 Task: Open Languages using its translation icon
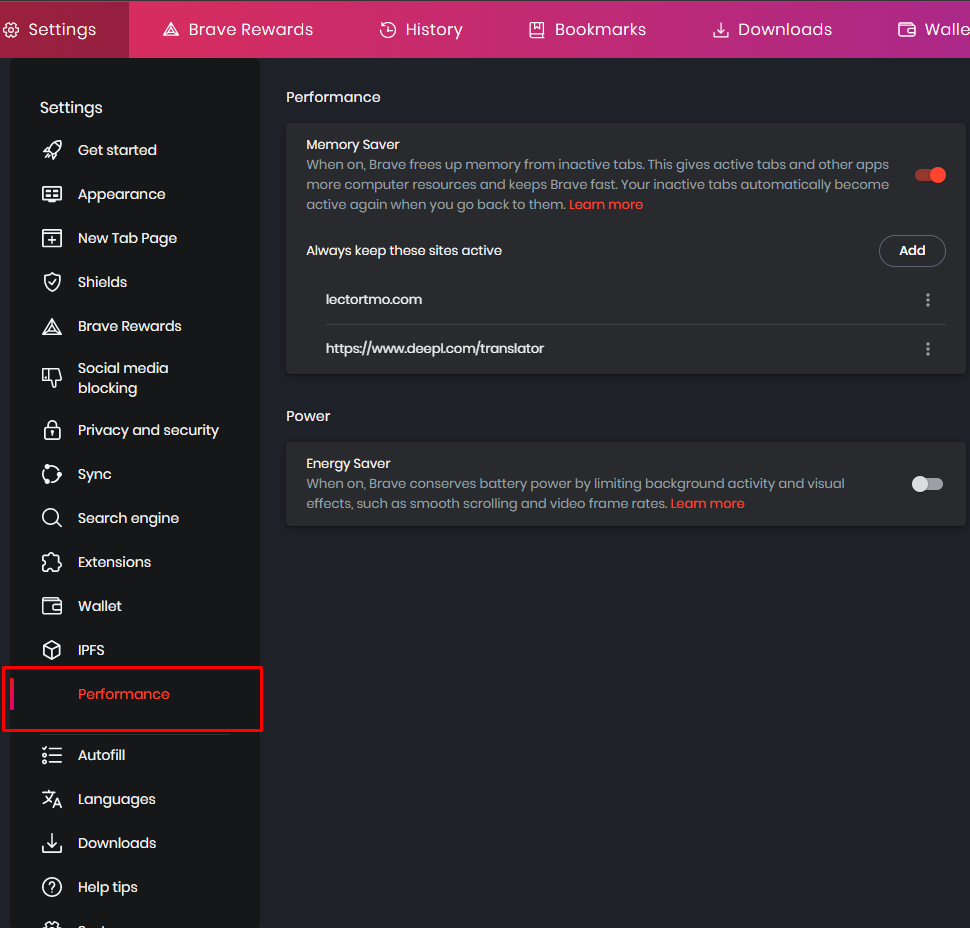[52, 799]
